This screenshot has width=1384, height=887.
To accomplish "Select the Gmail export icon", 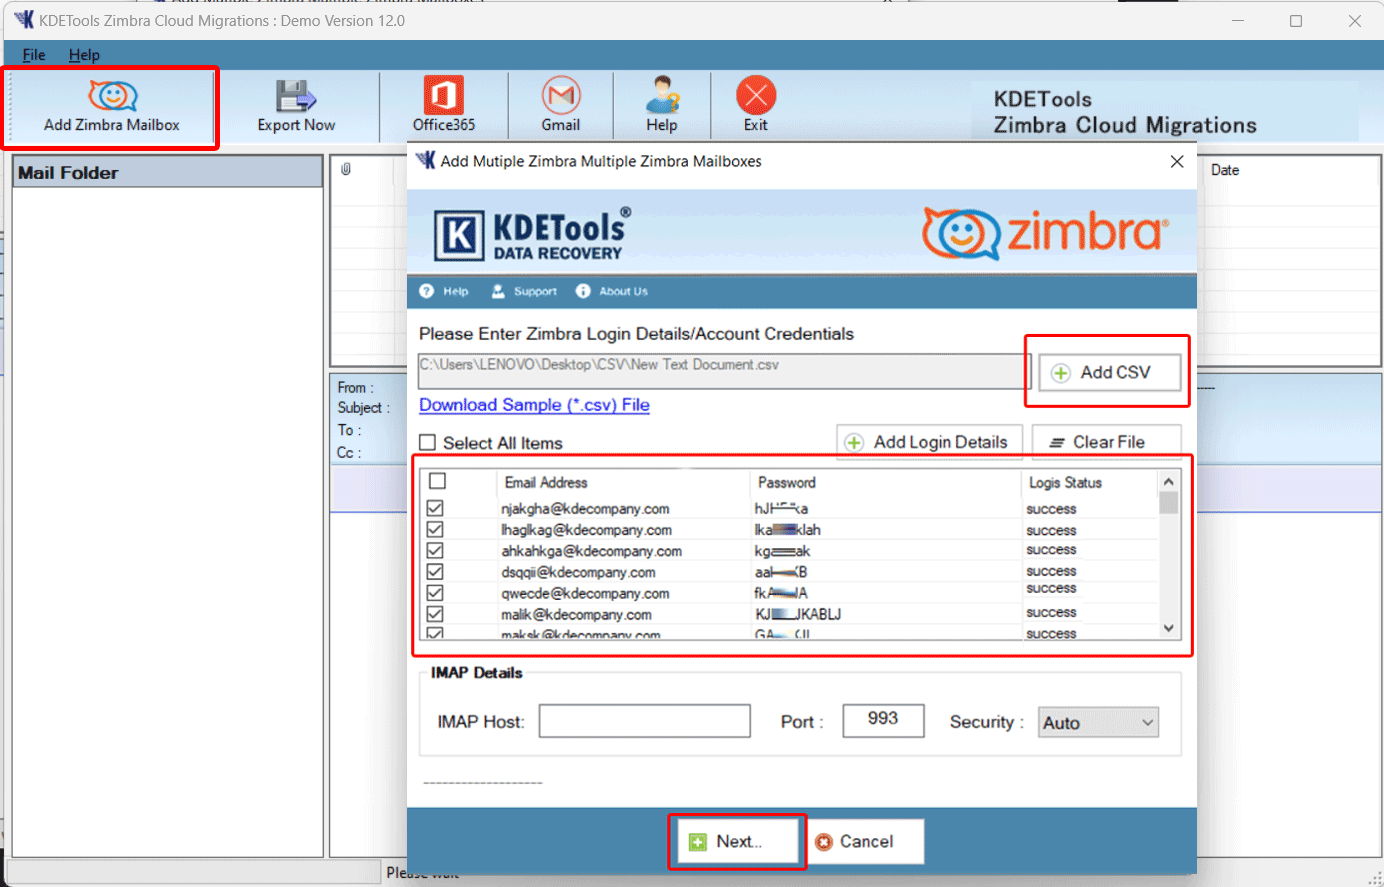I will (561, 96).
